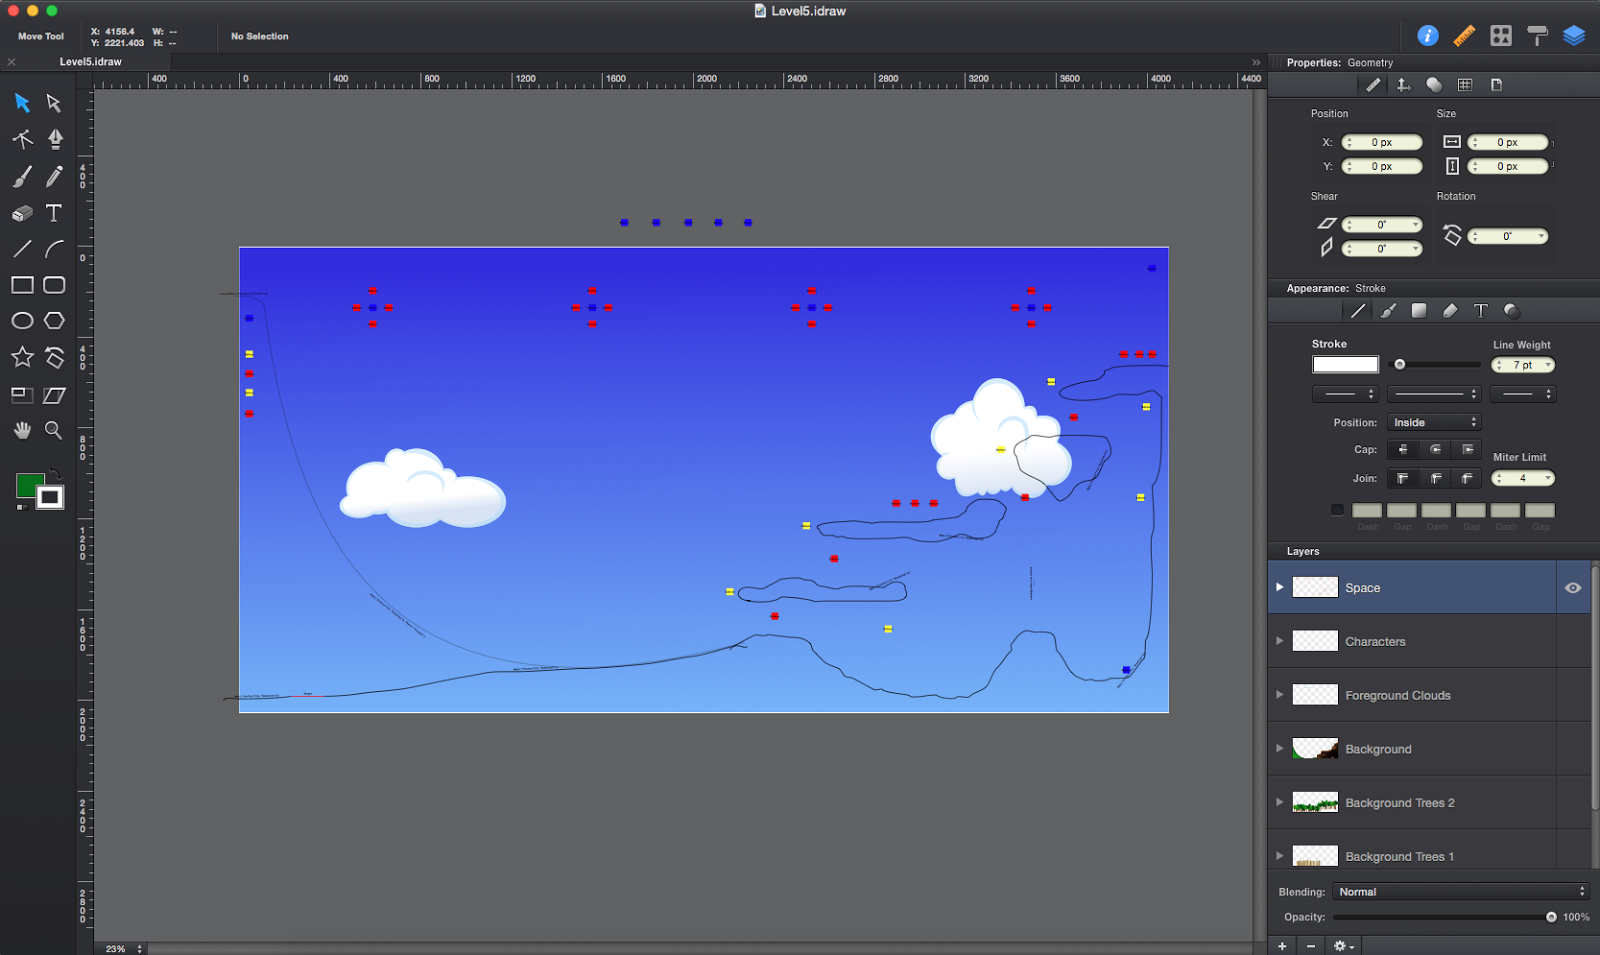
Task: Swap fill and stroke colors
Action: [56, 473]
